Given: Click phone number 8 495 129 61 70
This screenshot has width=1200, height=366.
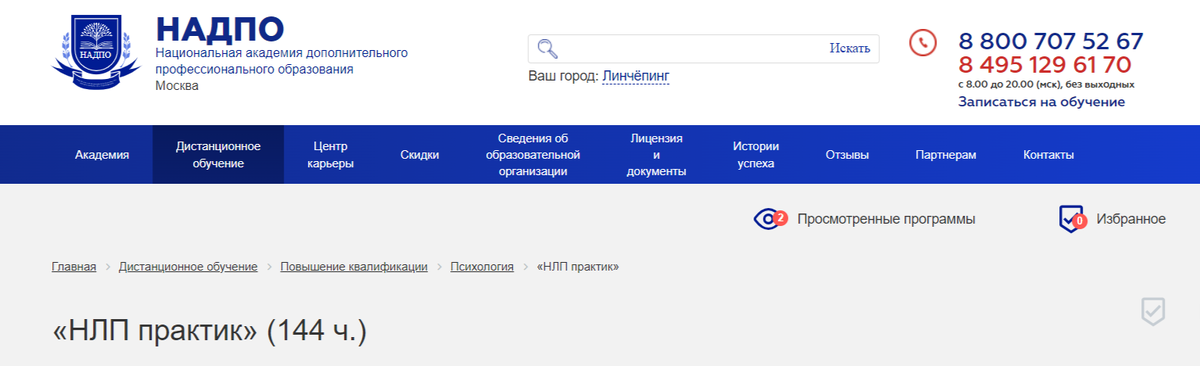Looking at the screenshot, I should [1044, 65].
